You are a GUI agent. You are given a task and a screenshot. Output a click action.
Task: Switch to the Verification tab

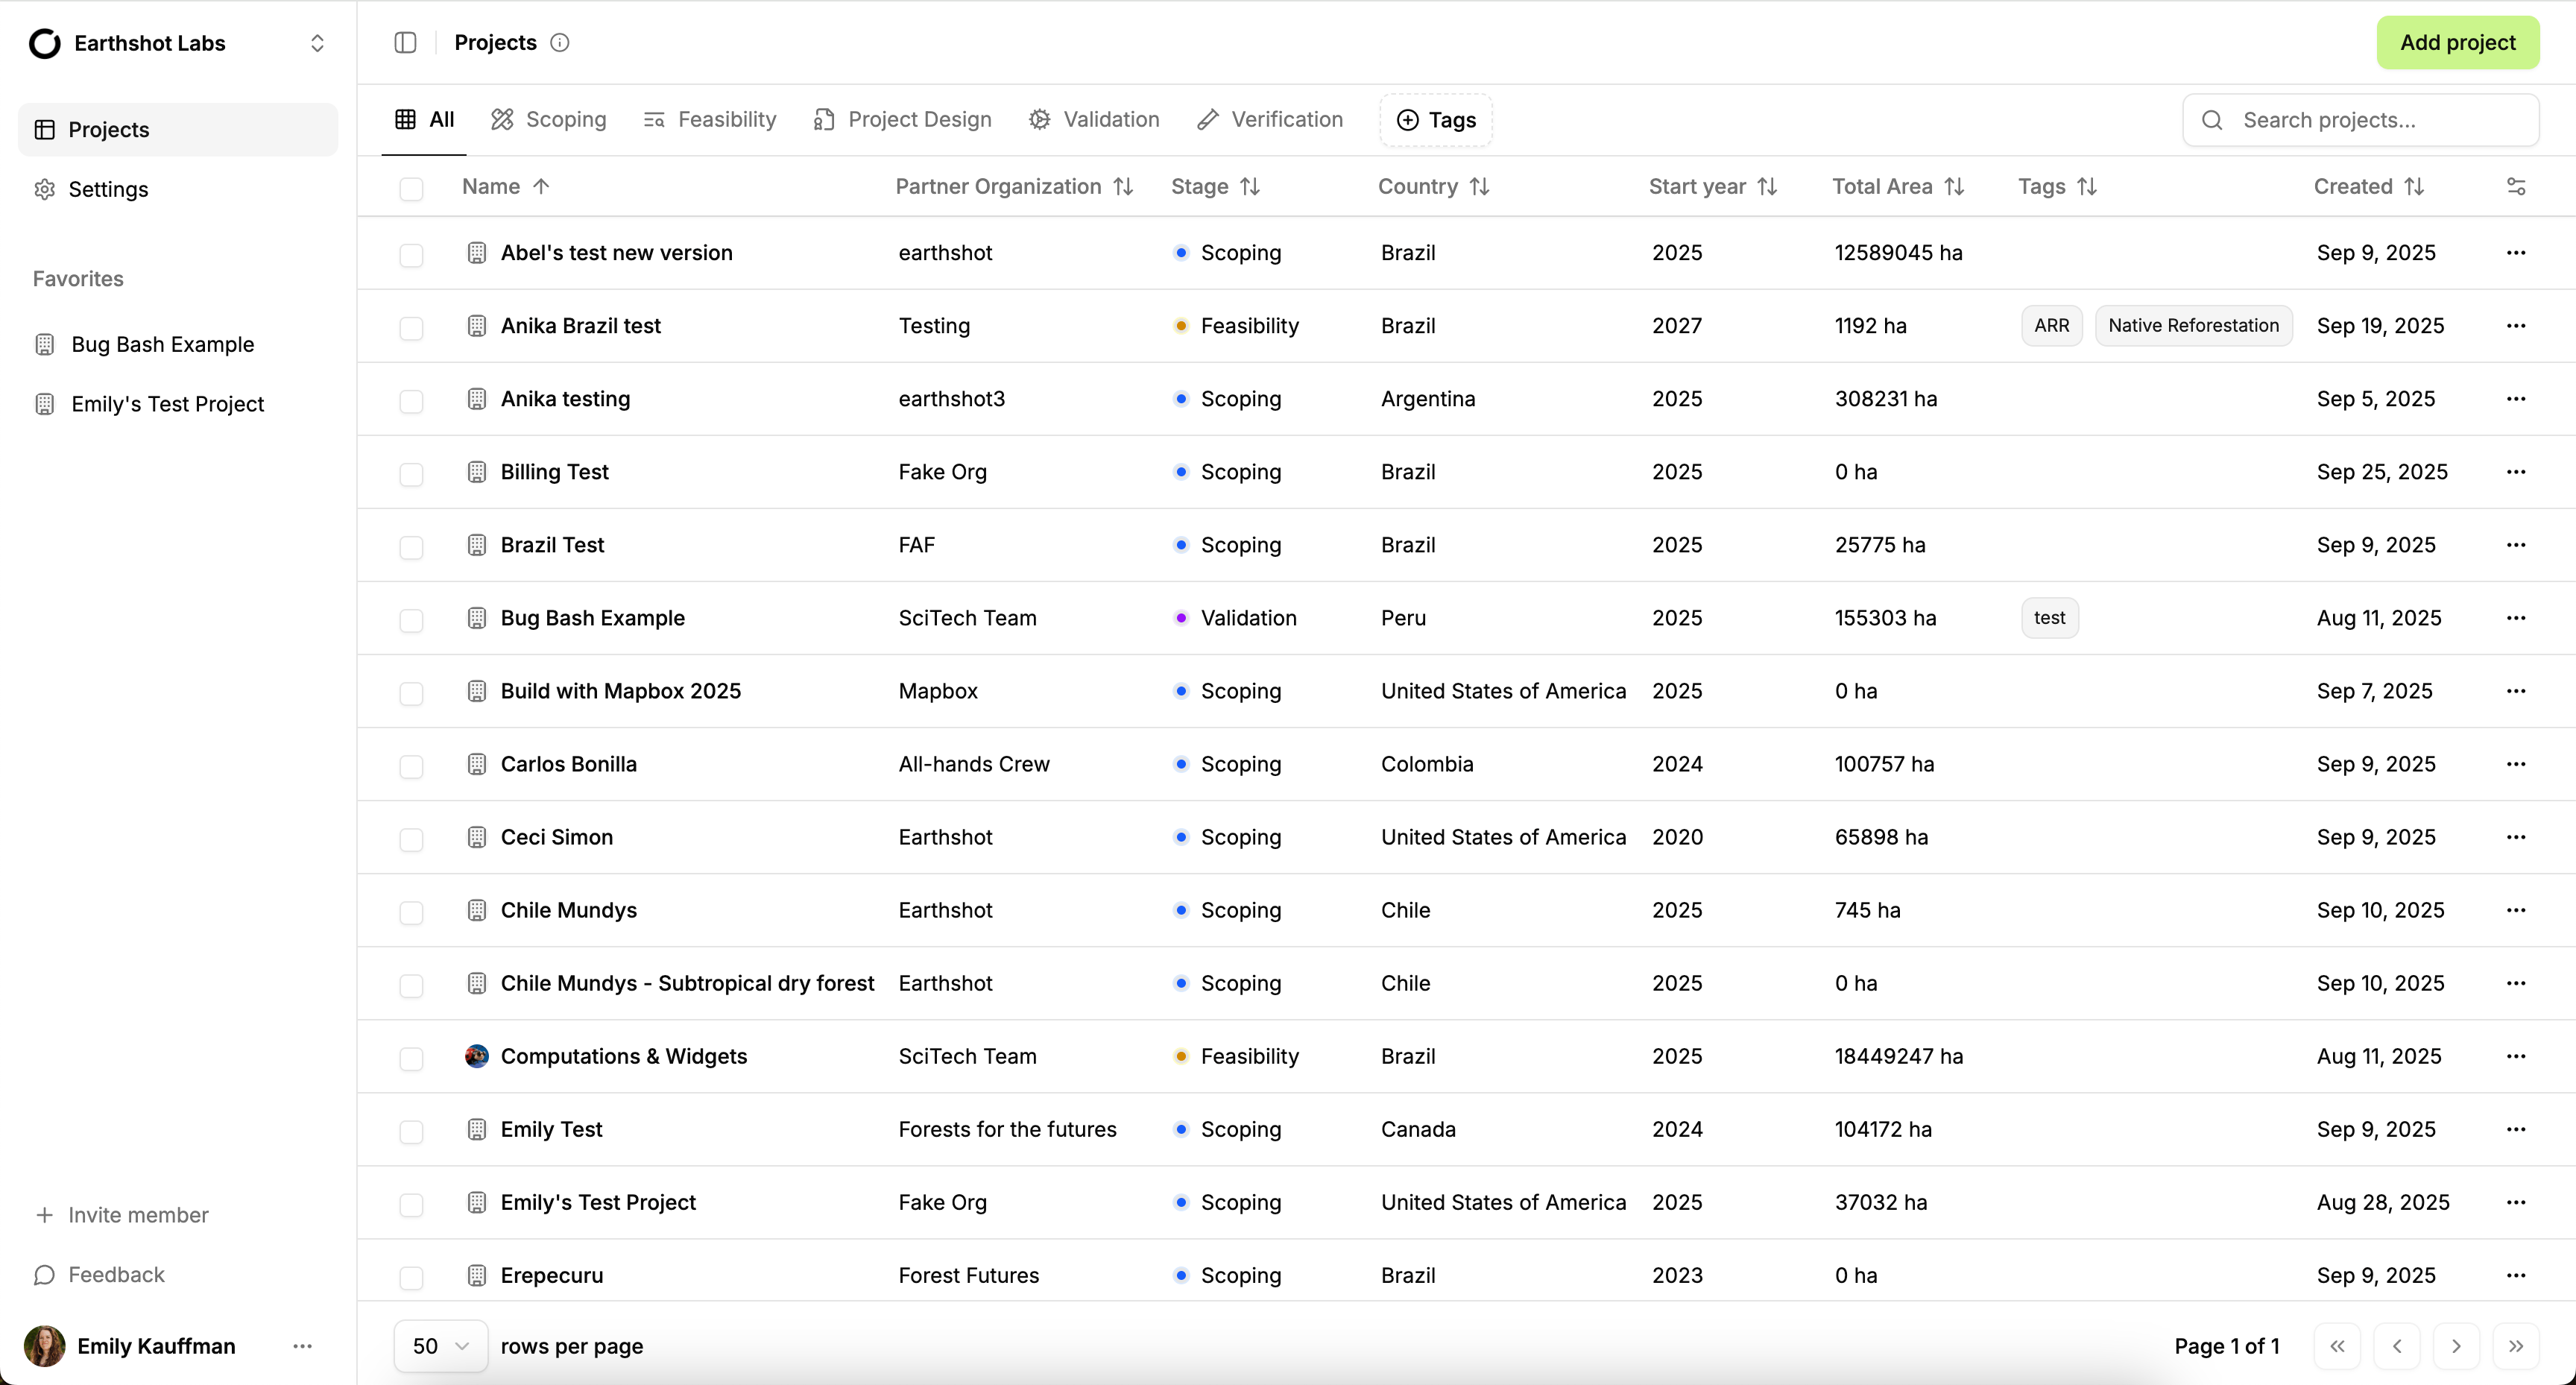[x=1270, y=120]
